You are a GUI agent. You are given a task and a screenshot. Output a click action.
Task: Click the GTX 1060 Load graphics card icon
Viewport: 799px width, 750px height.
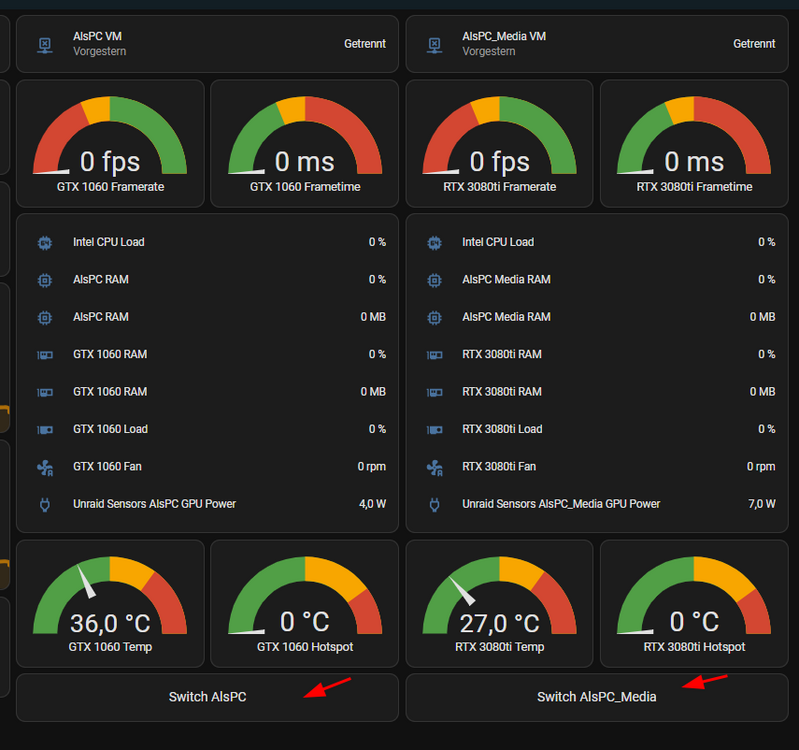45,430
